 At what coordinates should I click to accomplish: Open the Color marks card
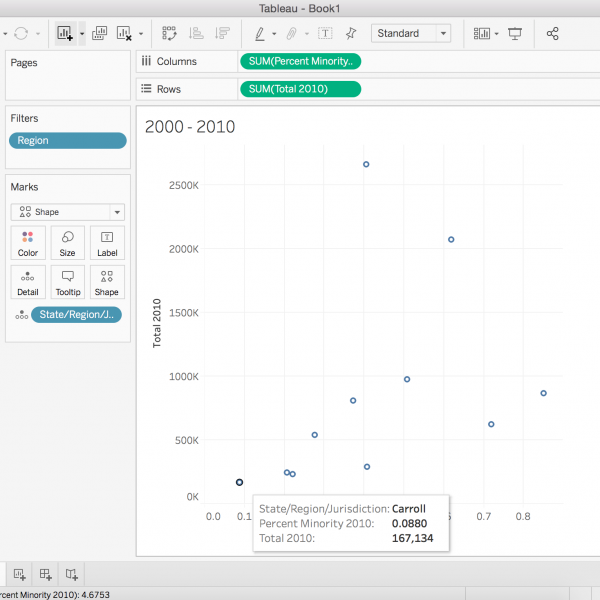[28, 244]
